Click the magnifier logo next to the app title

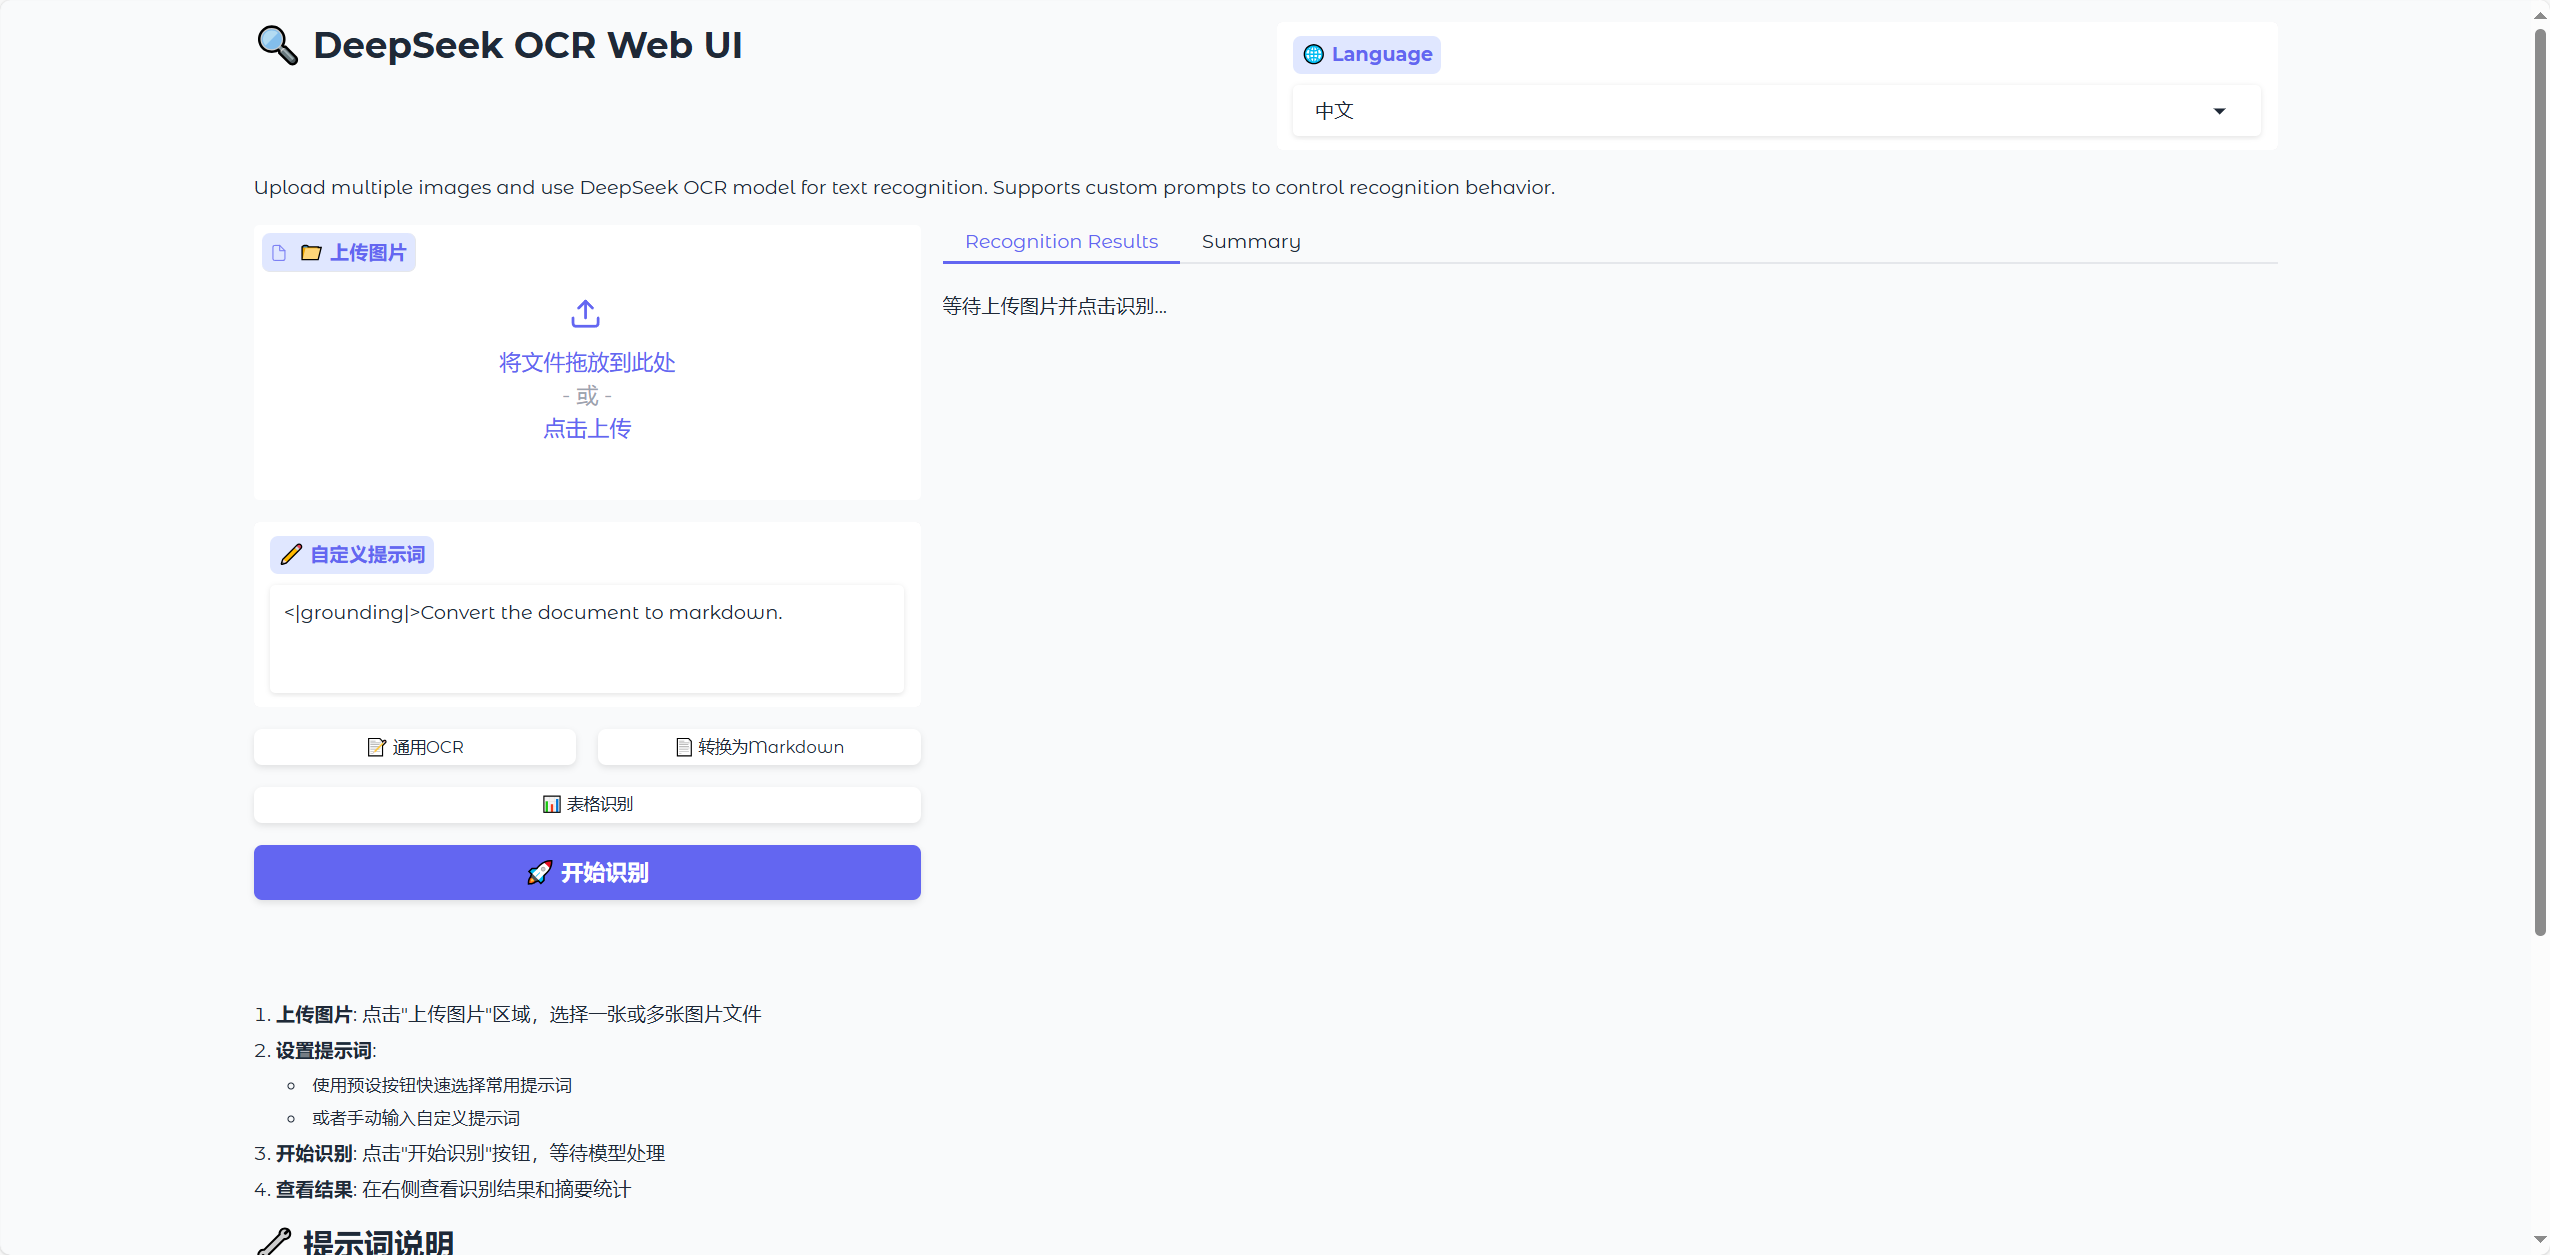pyautogui.click(x=276, y=44)
